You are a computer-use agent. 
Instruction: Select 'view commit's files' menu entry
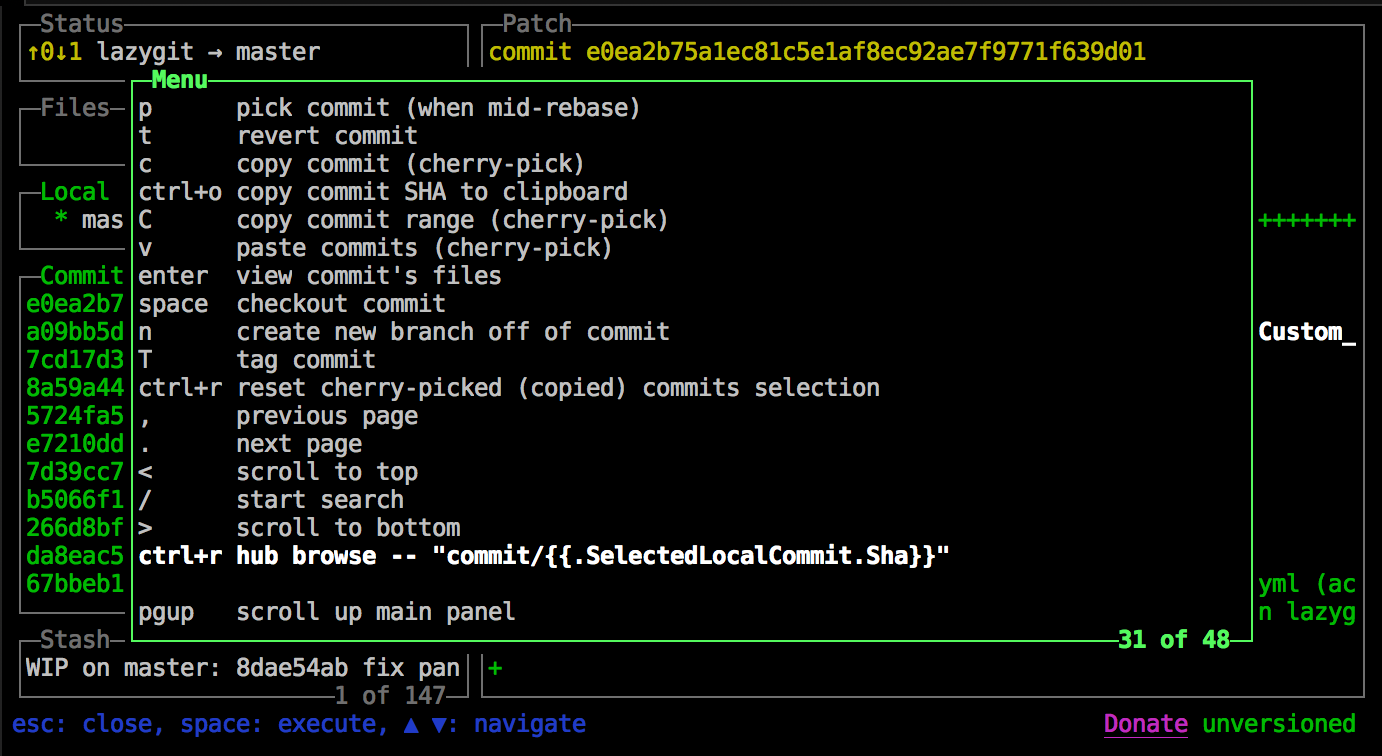tap(692, 275)
